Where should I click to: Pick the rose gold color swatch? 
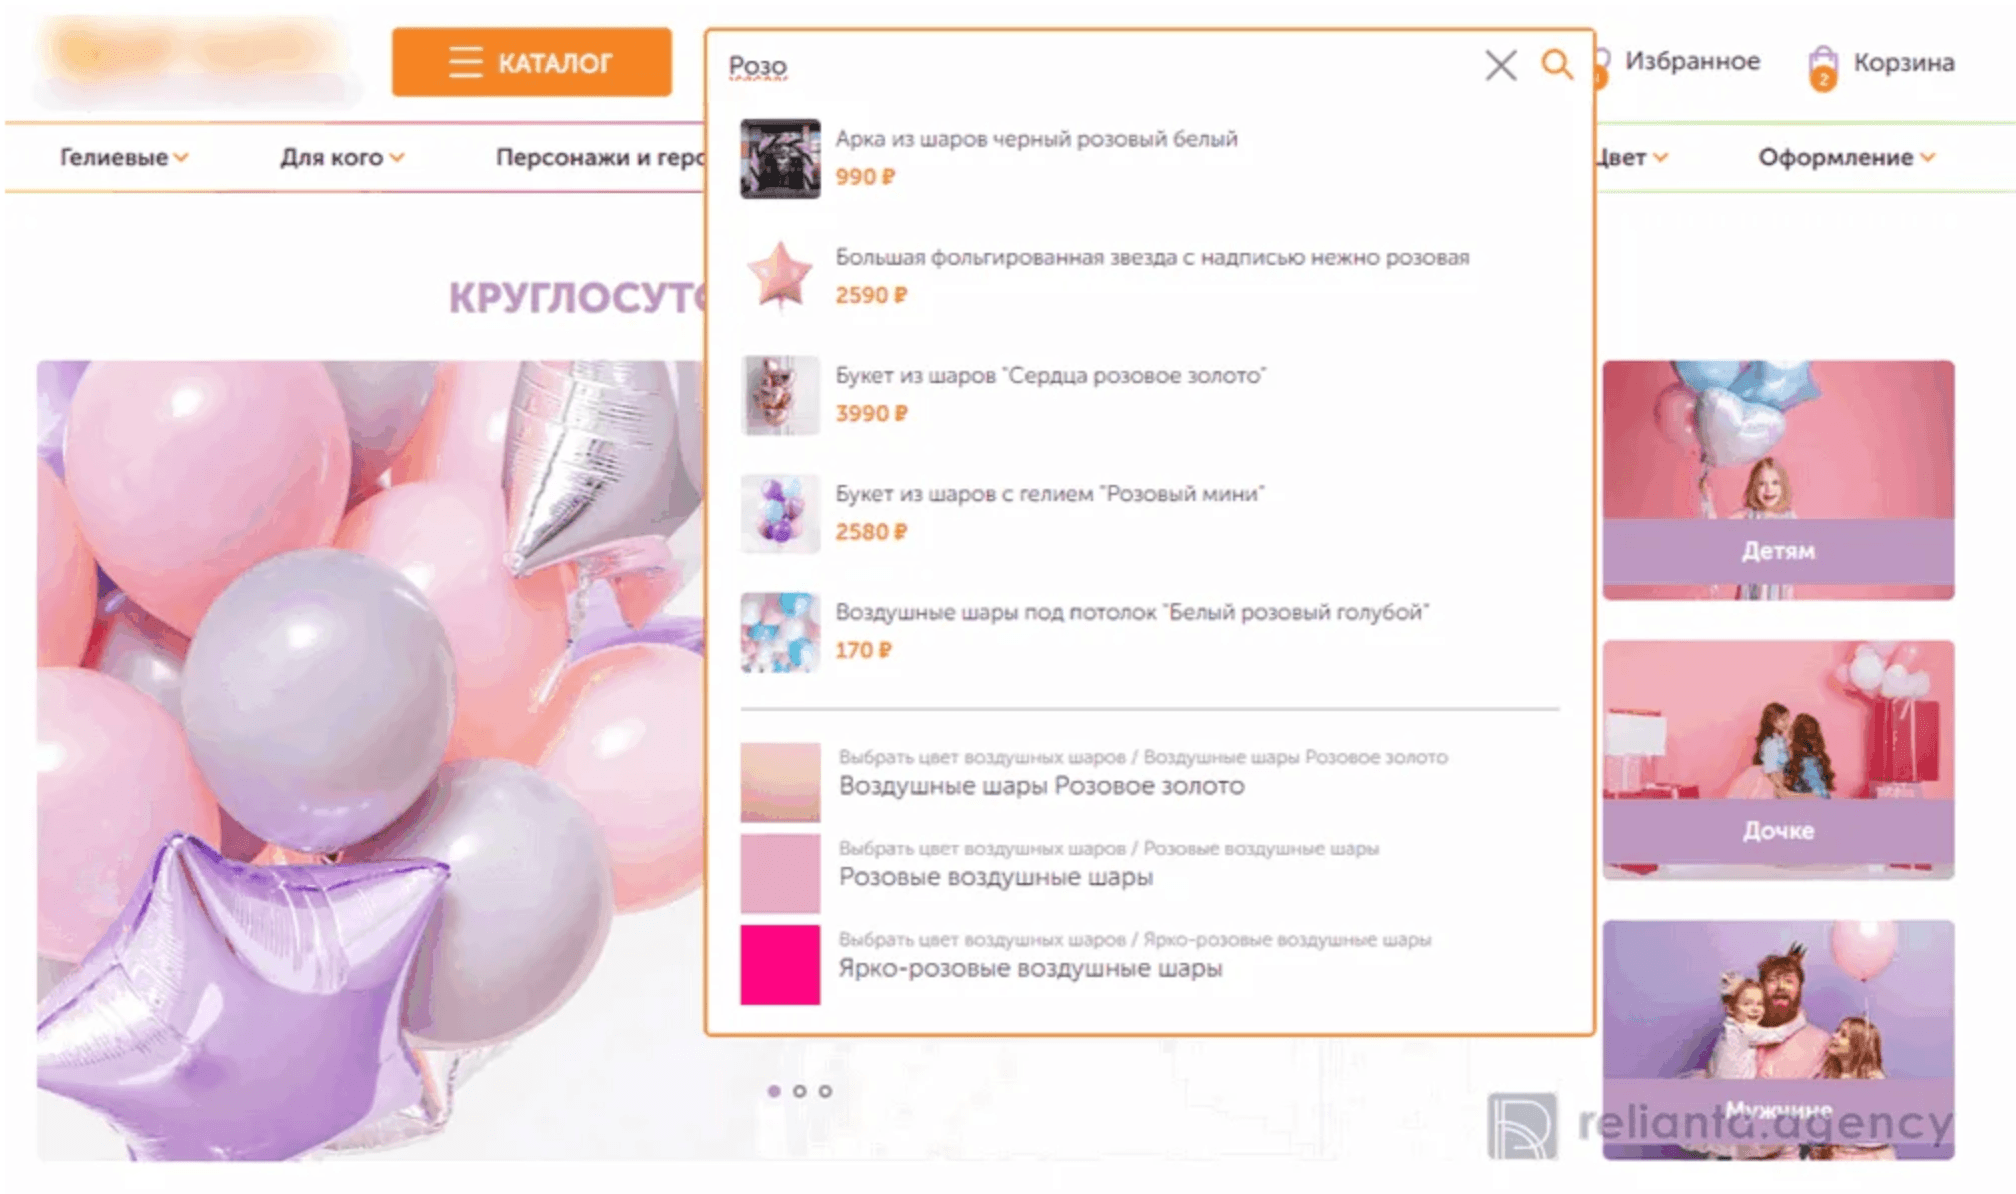(x=780, y=782)
